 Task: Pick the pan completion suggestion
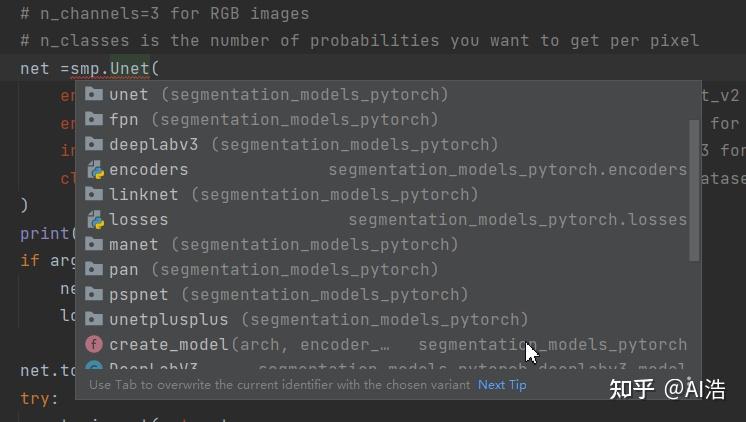(124, 269)
